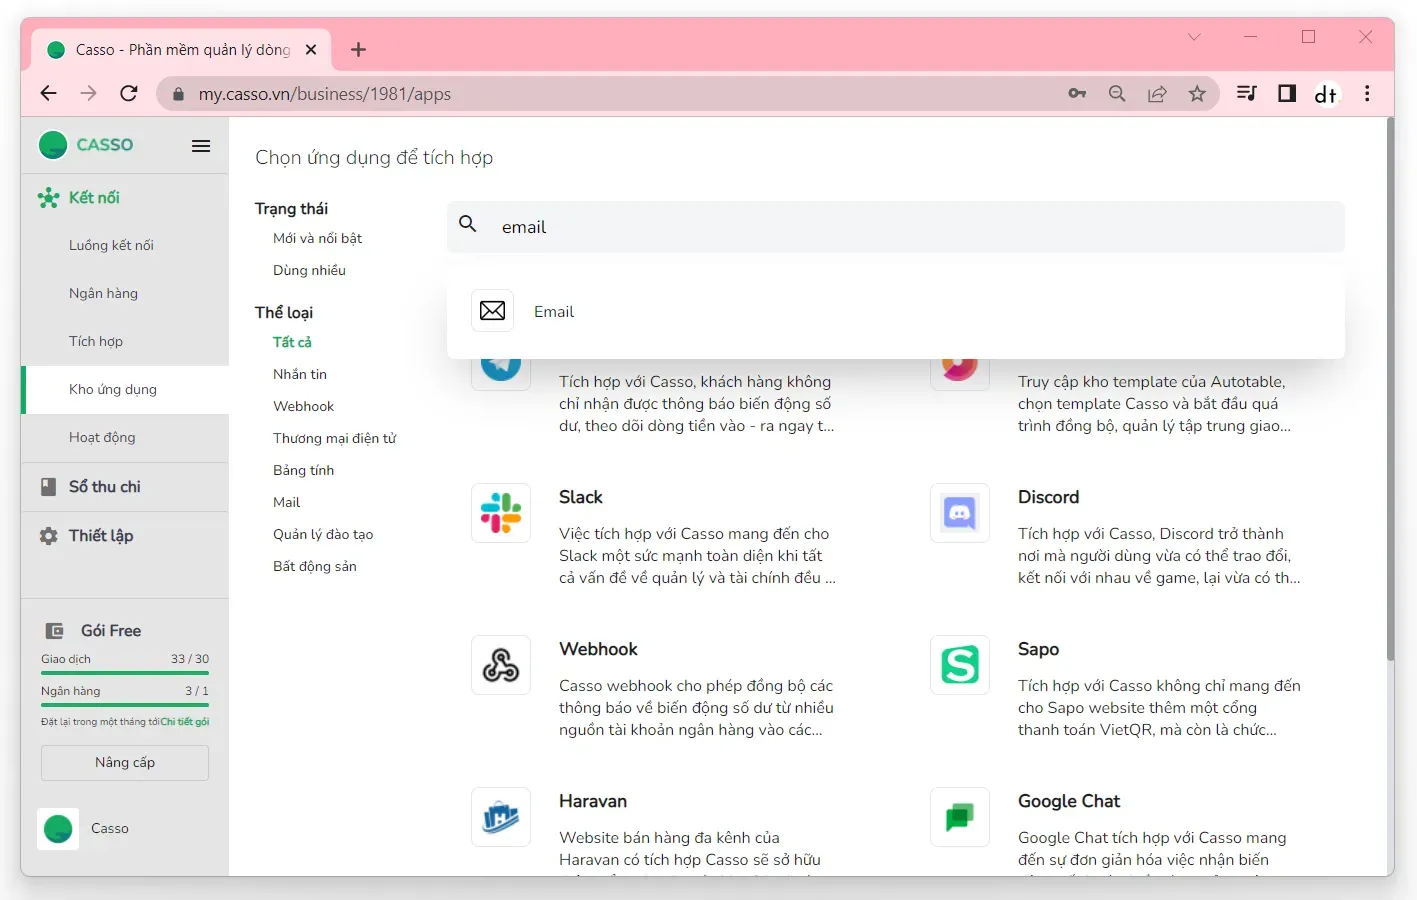The height and width of the screenshot is (900, 1417).
Task: Click the Nâng cấp upgrade button
Action: 125,763
